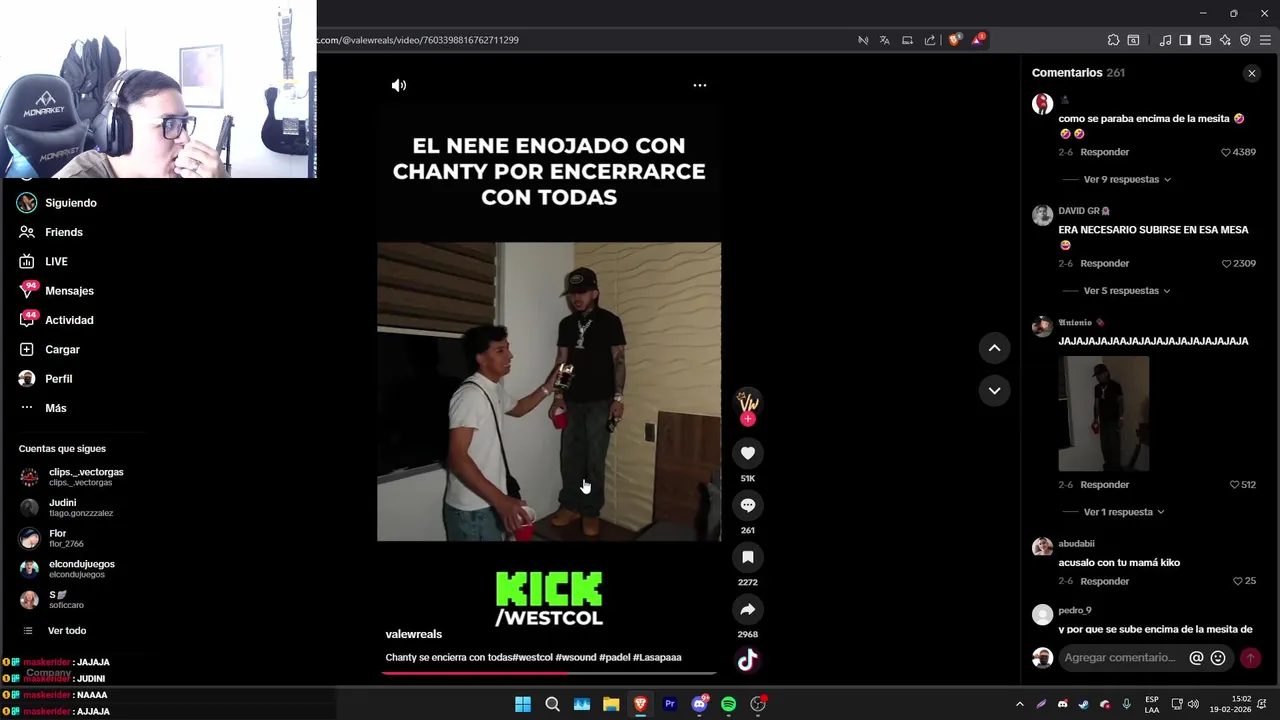1280x720 pixels.
Task: Open the browser extensions puzzle icon
Action: tap(1113, 40)
